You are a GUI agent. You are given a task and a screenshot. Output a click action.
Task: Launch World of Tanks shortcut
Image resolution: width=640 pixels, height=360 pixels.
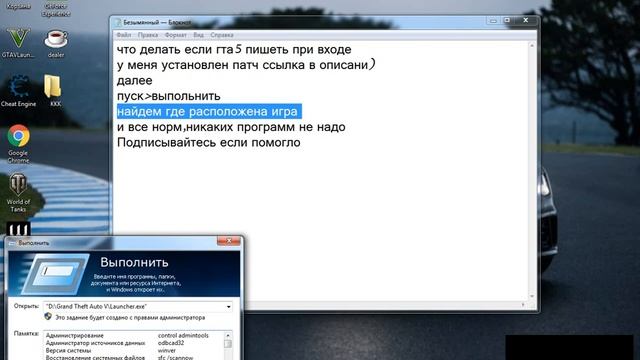coord(18,193)
